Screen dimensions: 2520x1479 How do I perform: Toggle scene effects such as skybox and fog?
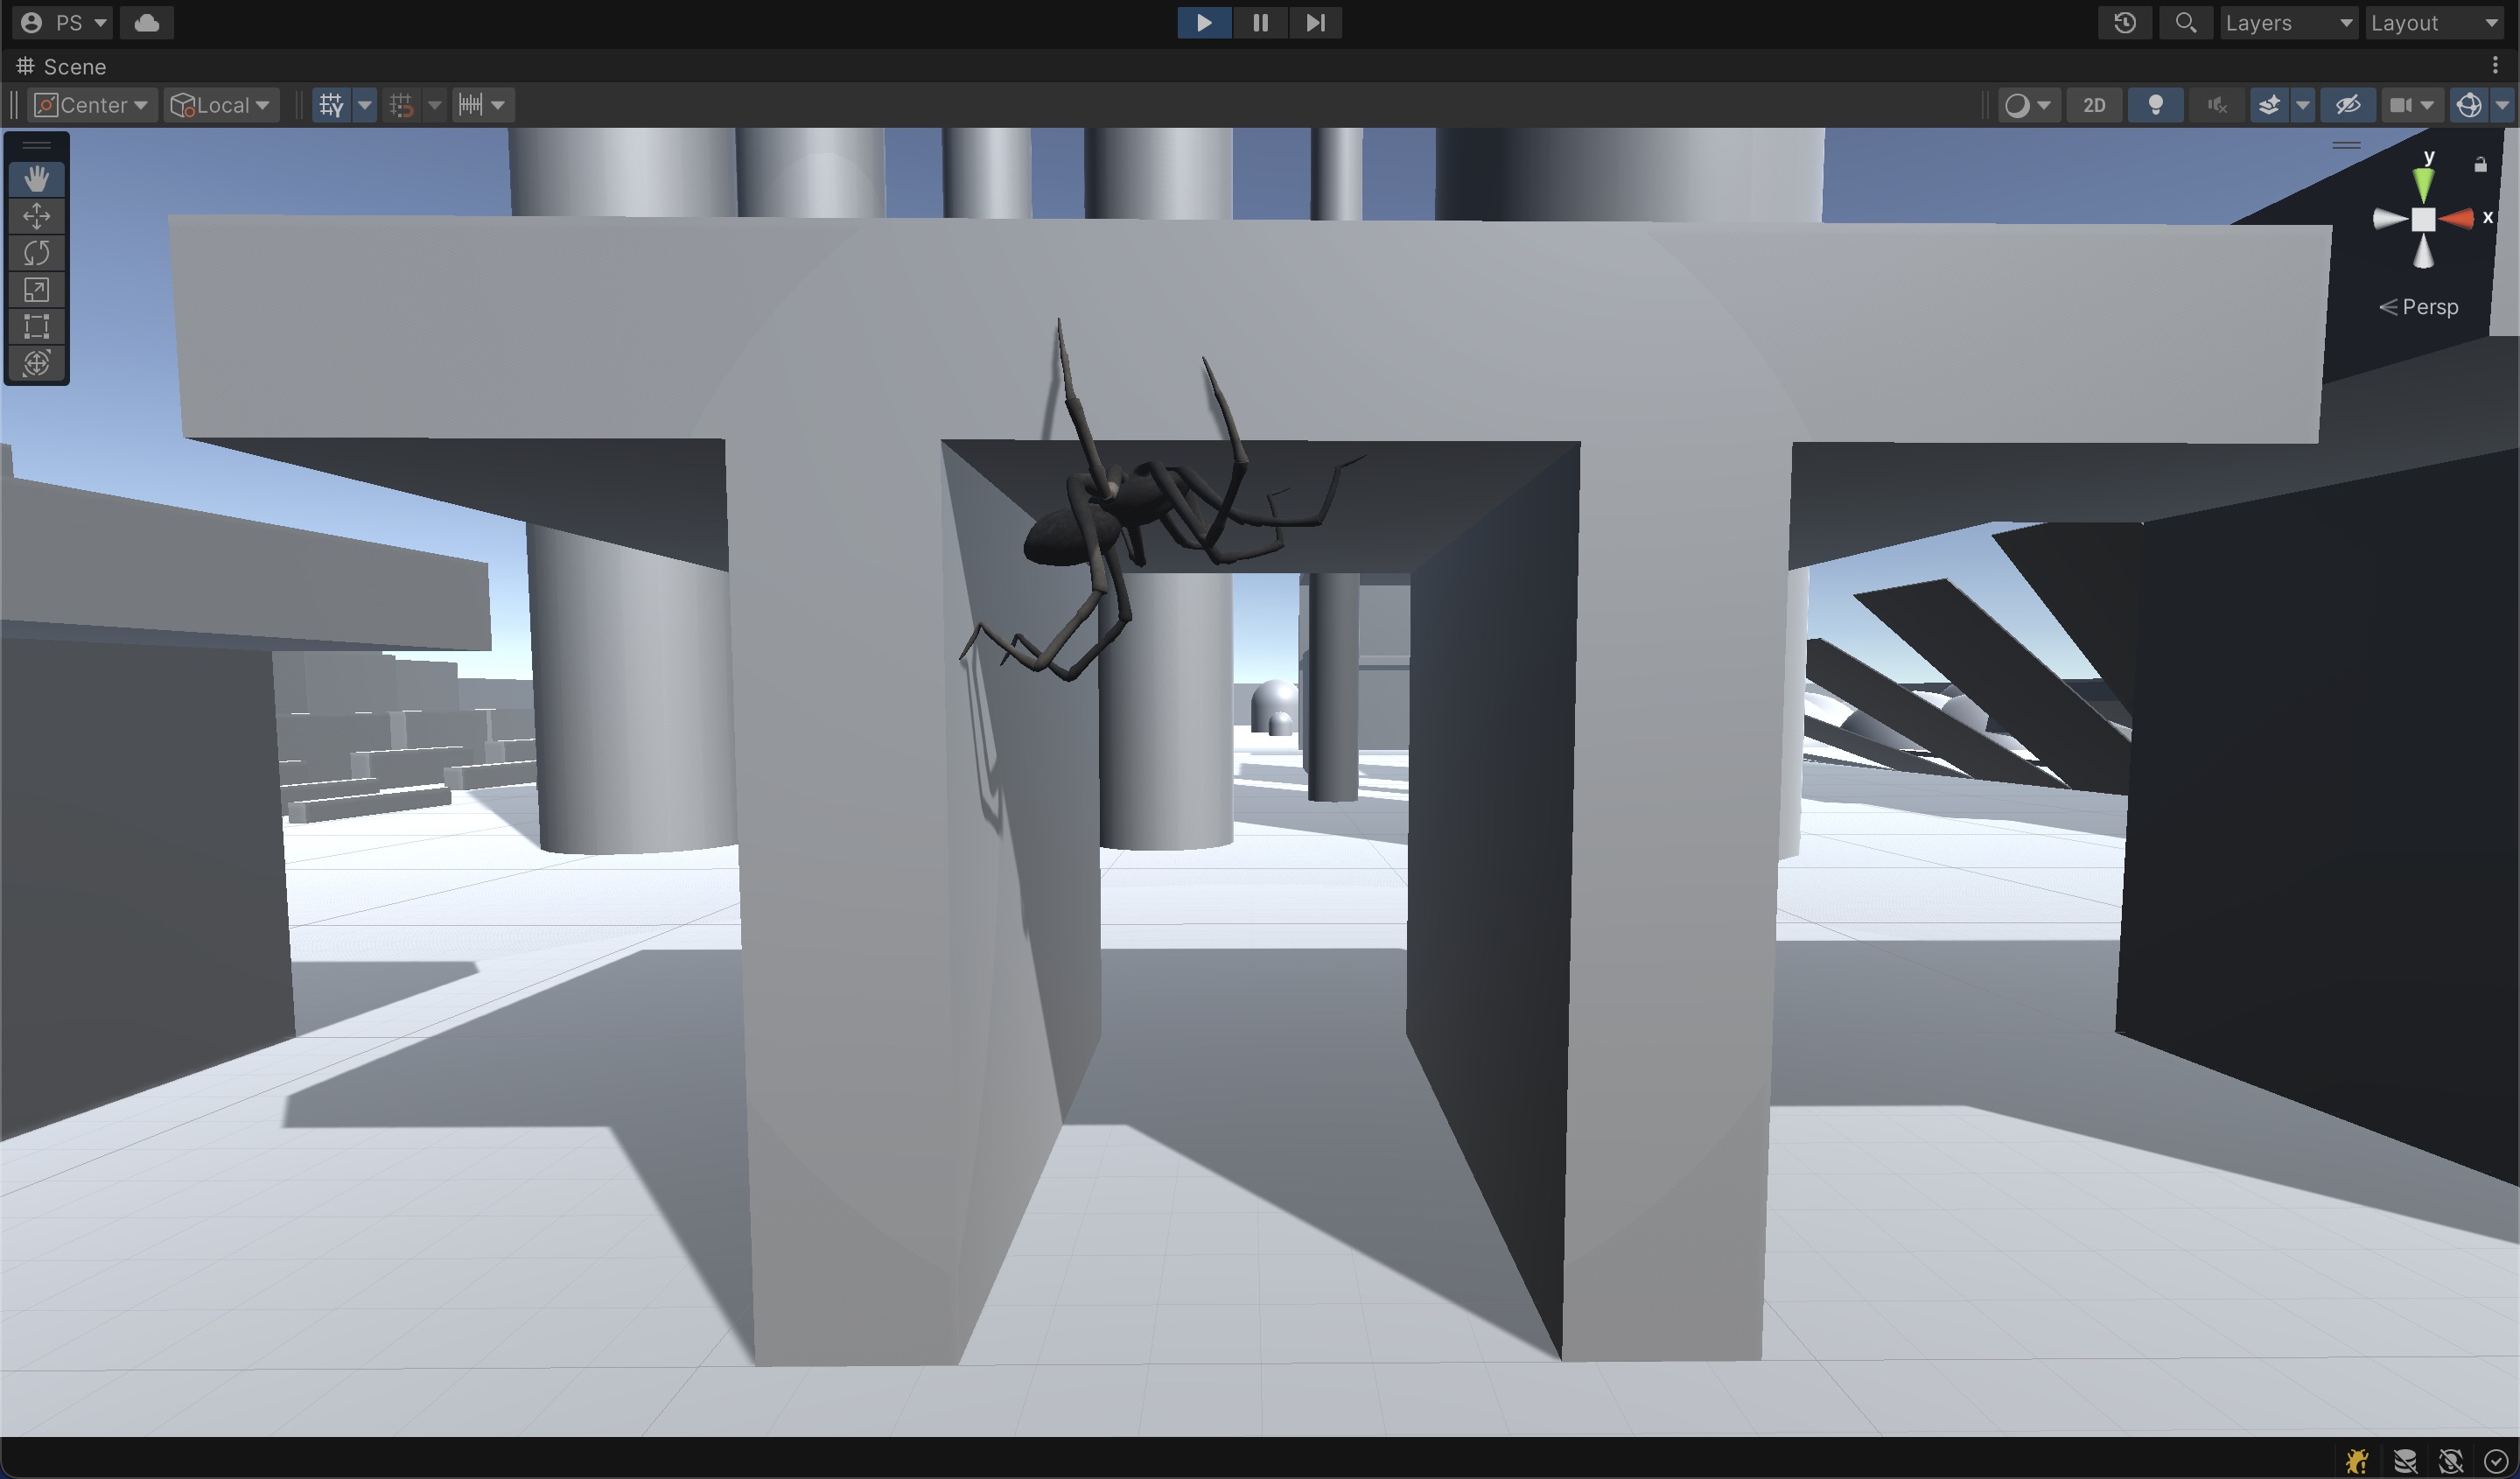pyautogui.click(x=2270, y=105)
